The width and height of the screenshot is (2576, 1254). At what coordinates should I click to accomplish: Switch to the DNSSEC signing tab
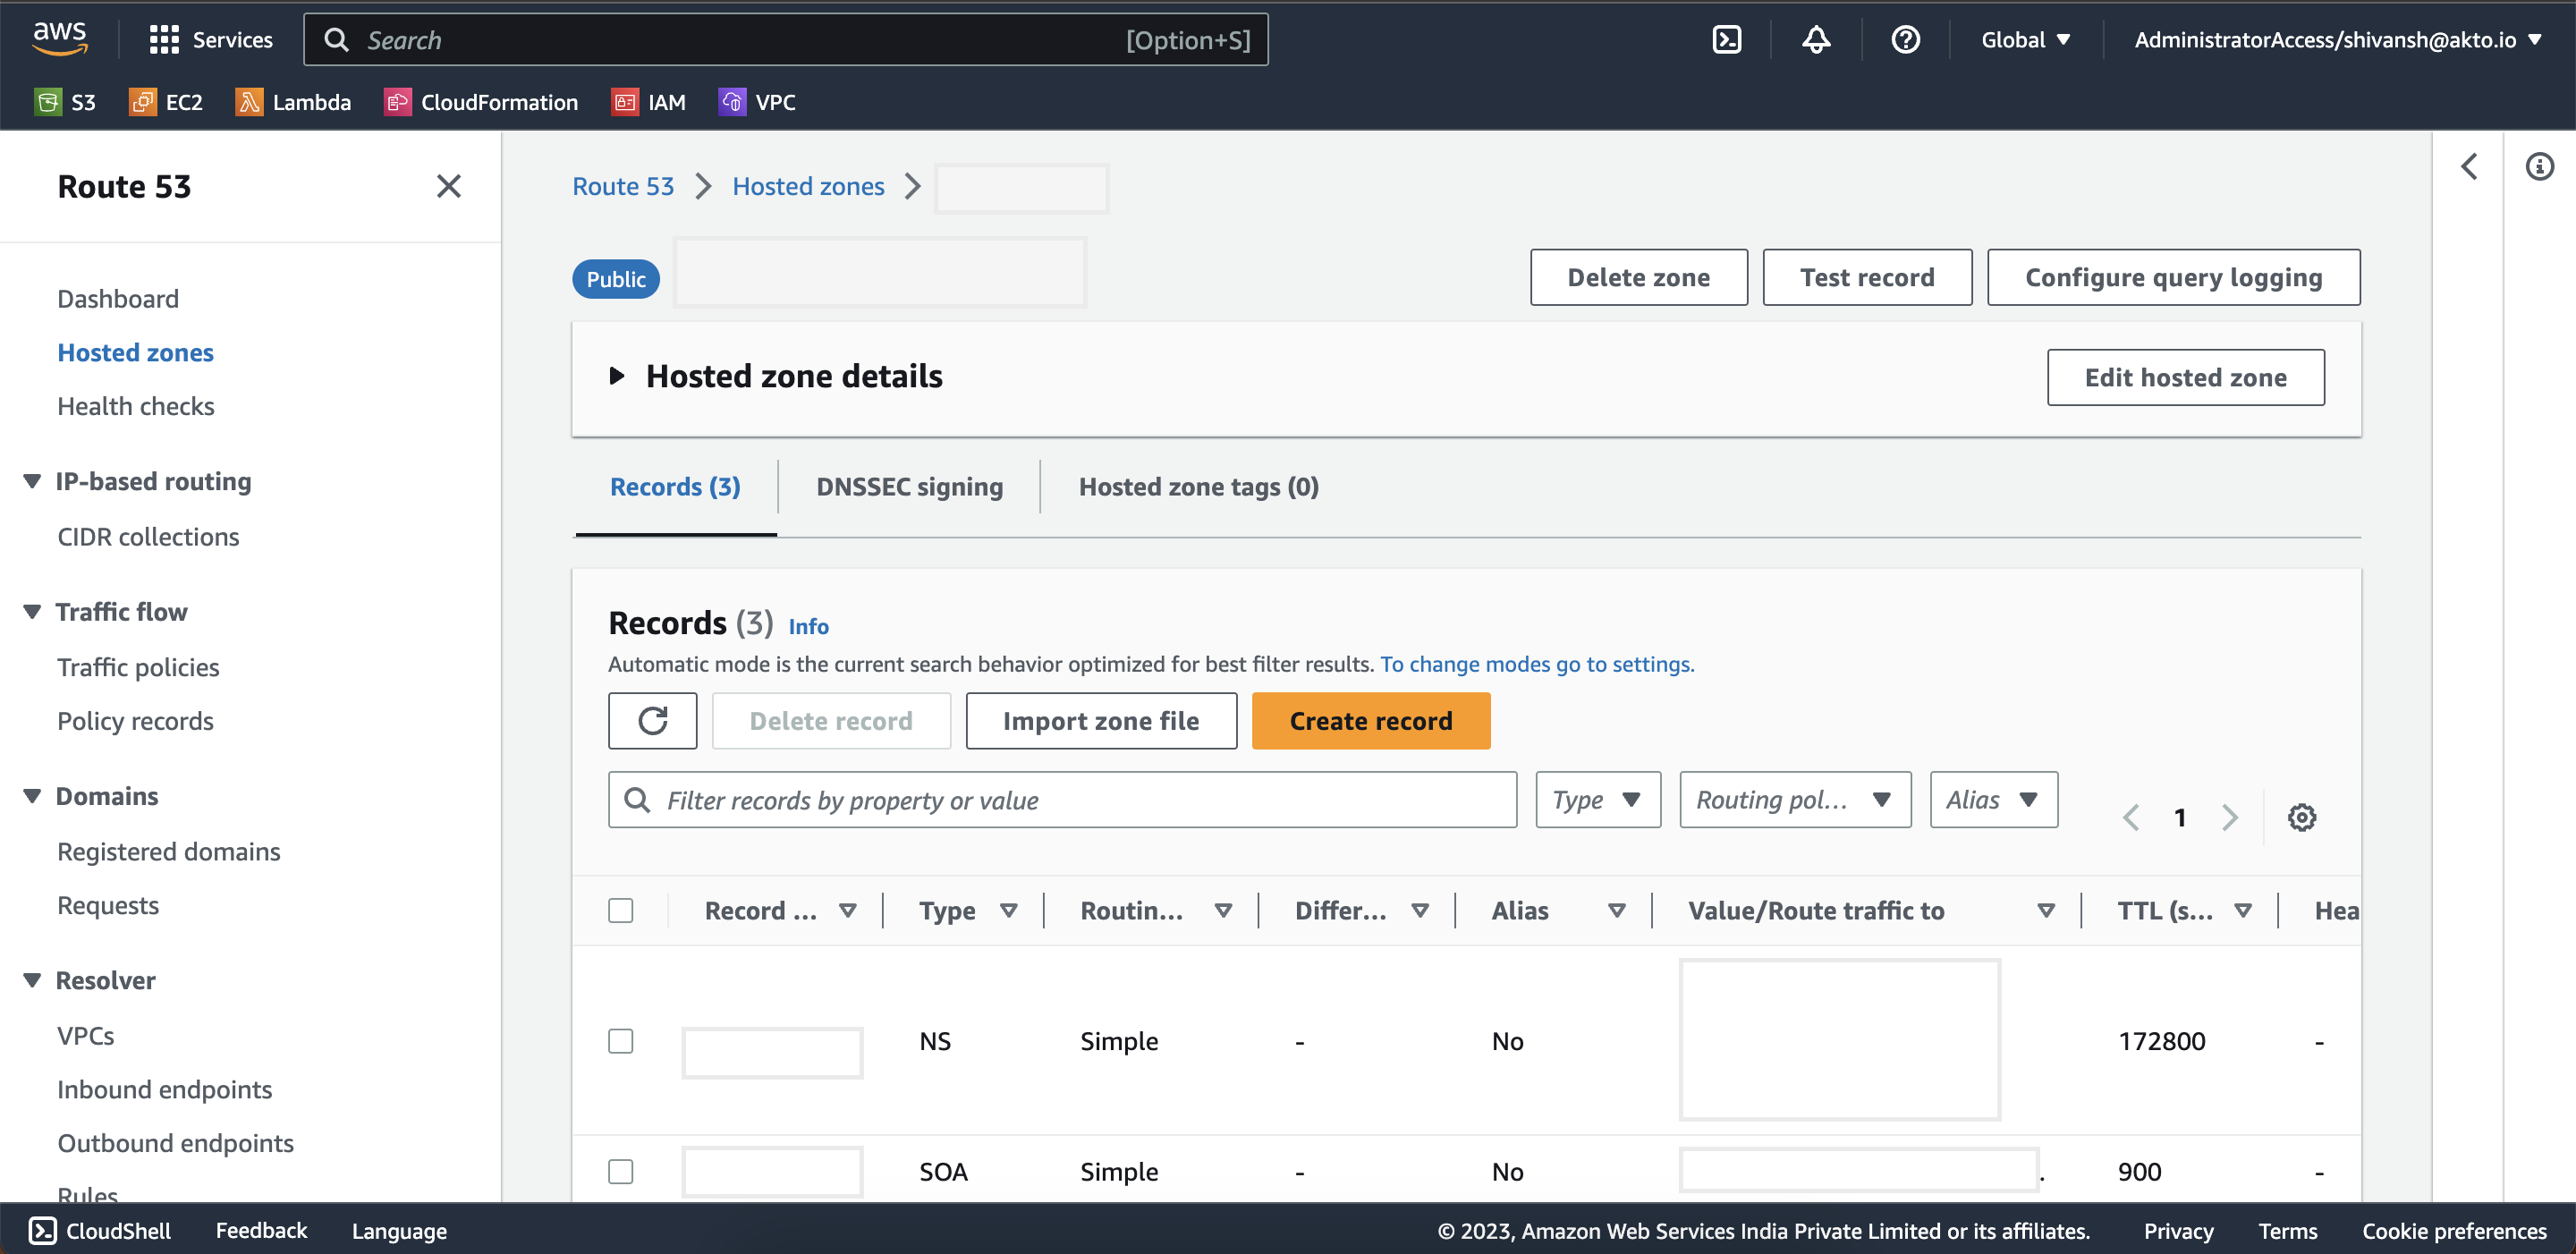point(909,487)
